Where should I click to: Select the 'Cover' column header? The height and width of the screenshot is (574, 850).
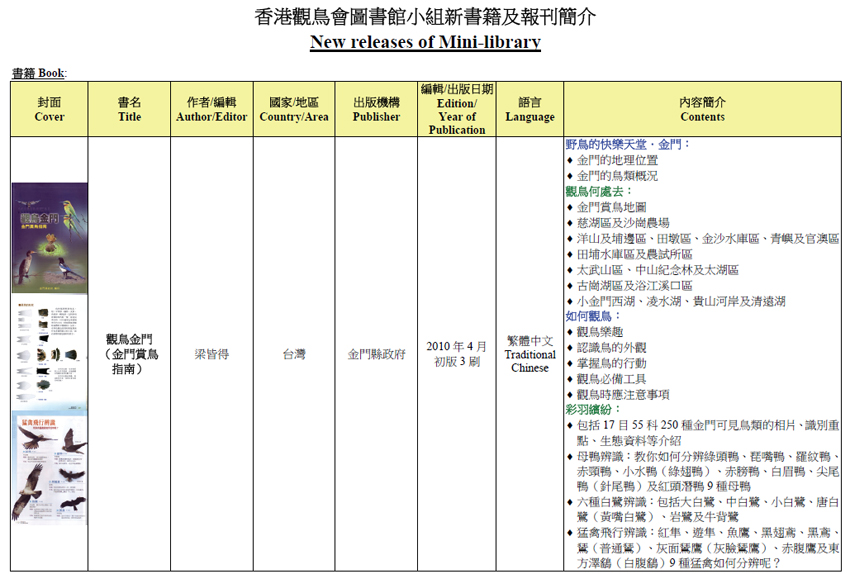click(x=49, y=110)
